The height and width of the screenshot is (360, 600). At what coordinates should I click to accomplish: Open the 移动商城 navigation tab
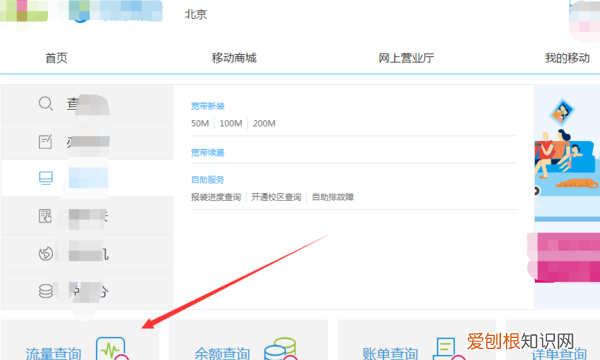coord(234,58)
